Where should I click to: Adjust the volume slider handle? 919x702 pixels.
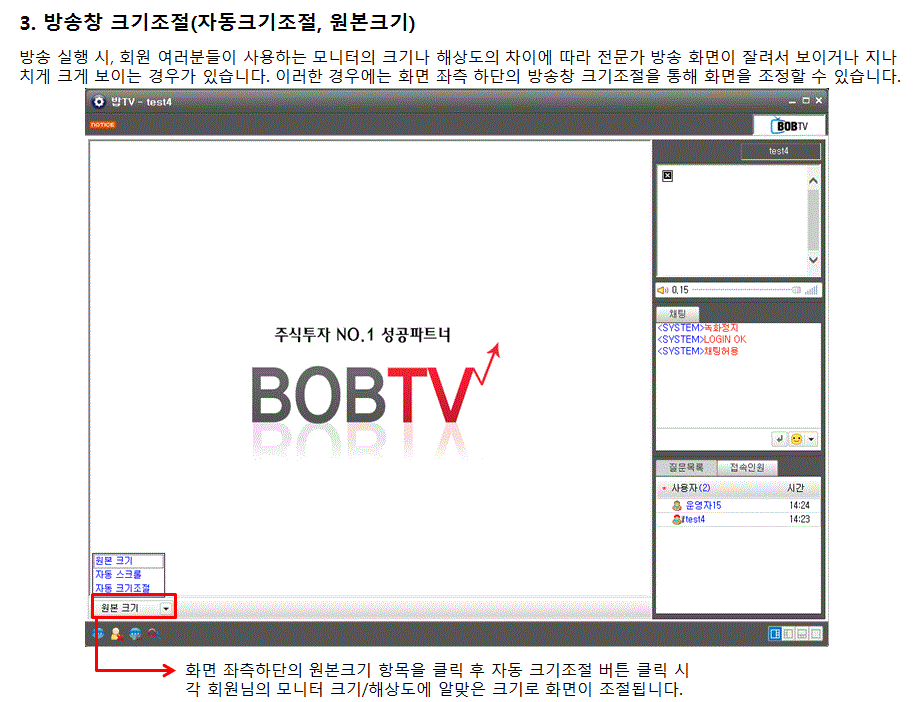coord(797,290)
